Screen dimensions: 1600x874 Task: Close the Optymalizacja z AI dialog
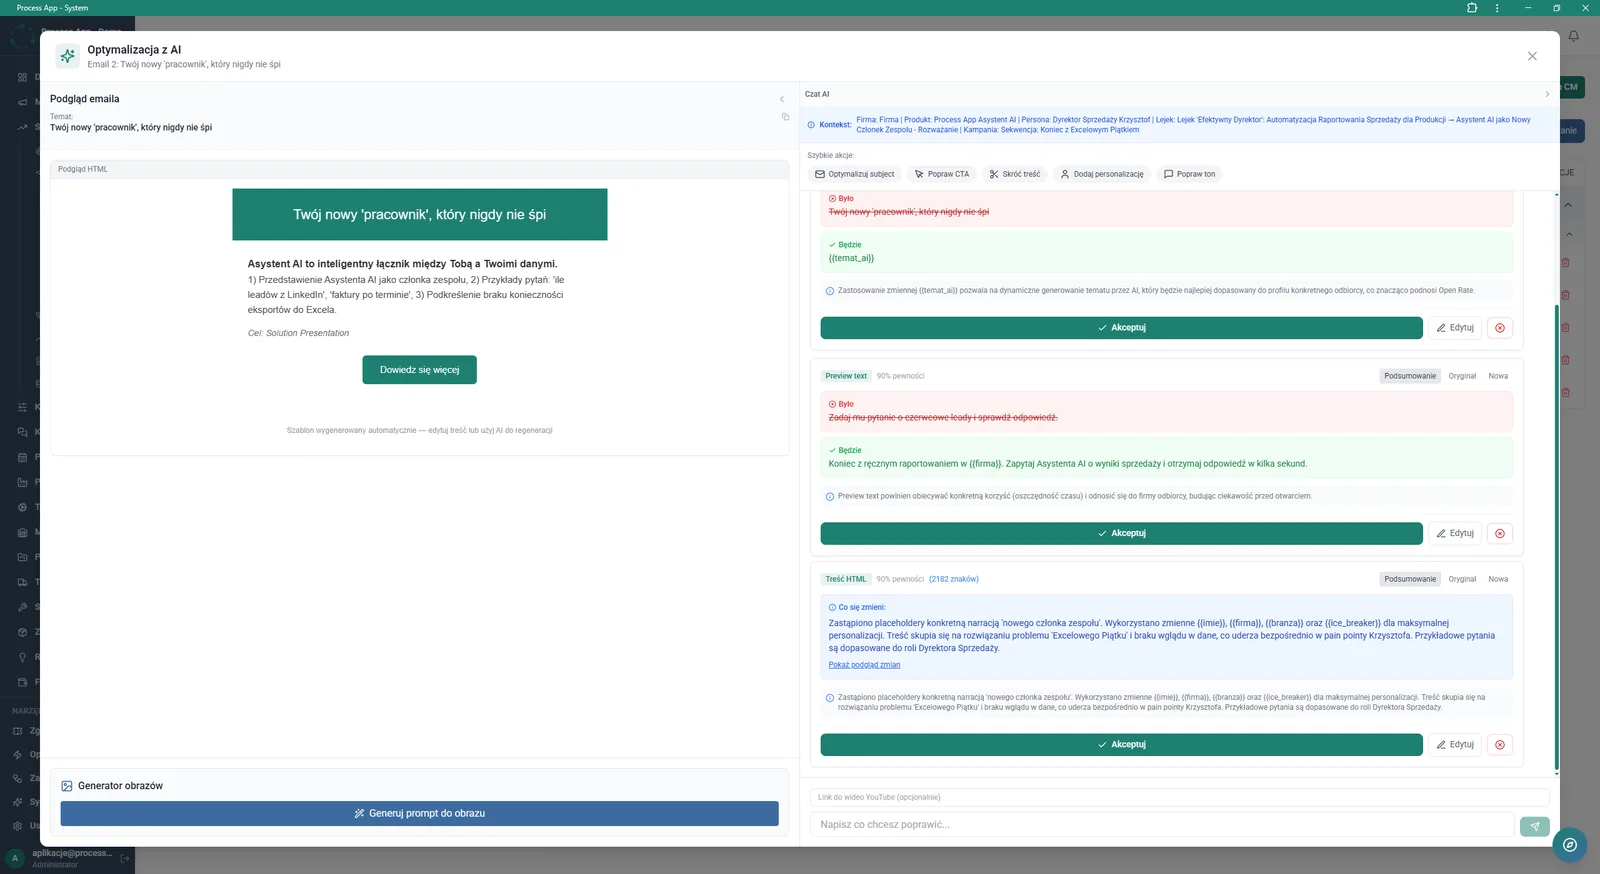tap(1532, 56)
